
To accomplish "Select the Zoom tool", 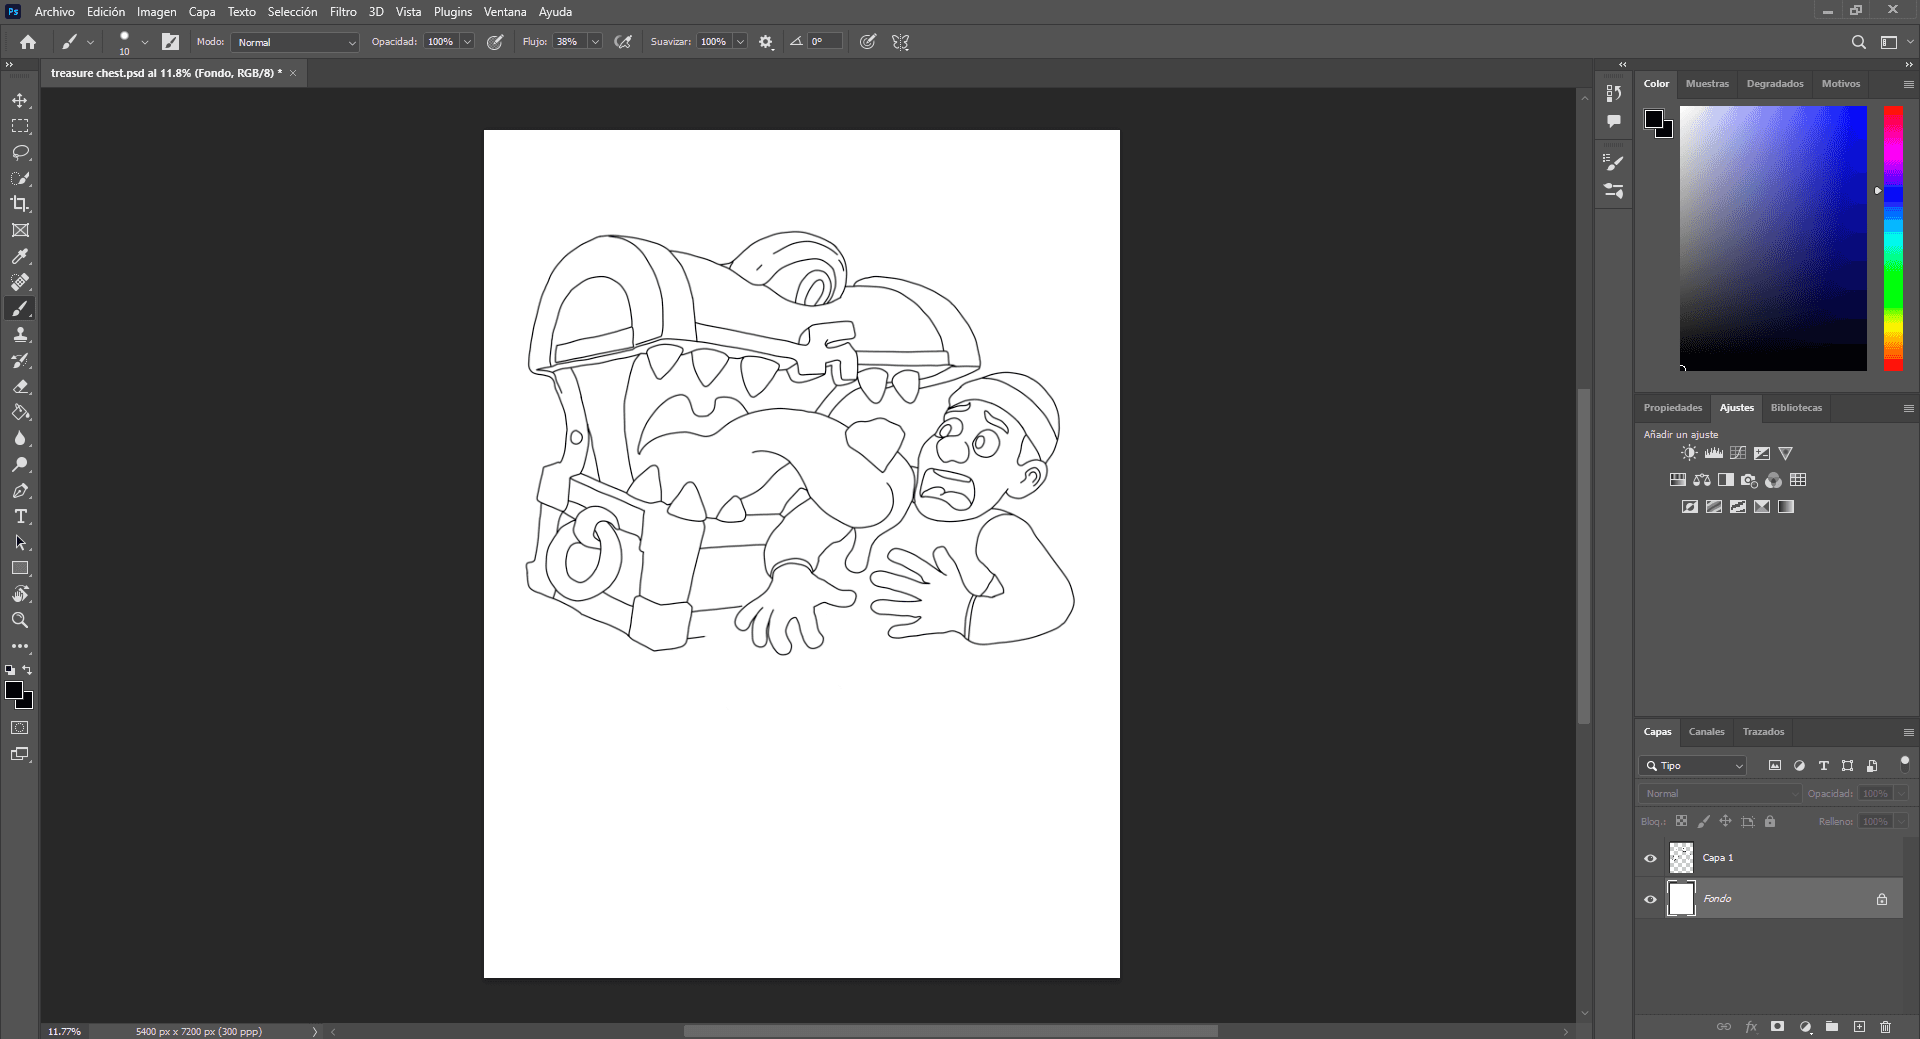I will [20, 621].
